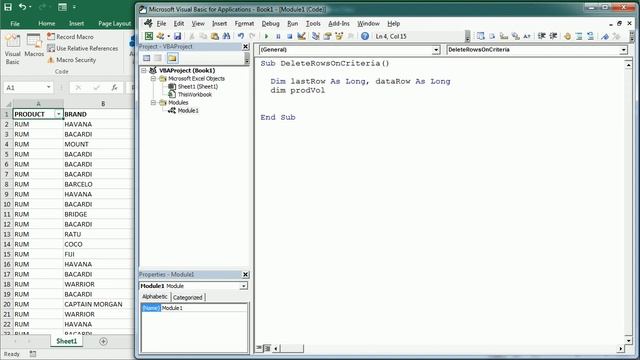Screen dimensions: 640x360
Task: Click the Break (pause) toolbar icon
Action: click(x=278, y=36)
